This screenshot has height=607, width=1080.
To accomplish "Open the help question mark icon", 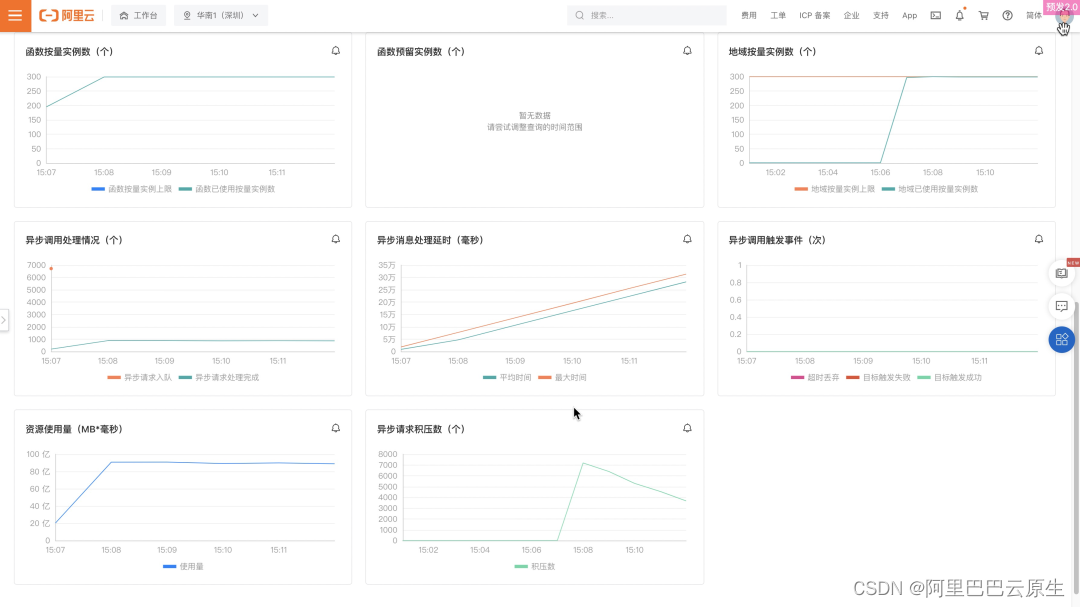I will (1008, 15).
